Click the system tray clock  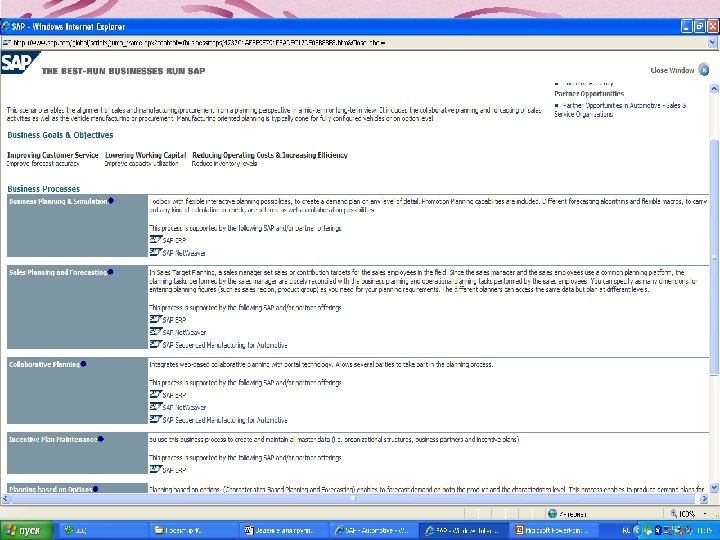coord(706,530)
